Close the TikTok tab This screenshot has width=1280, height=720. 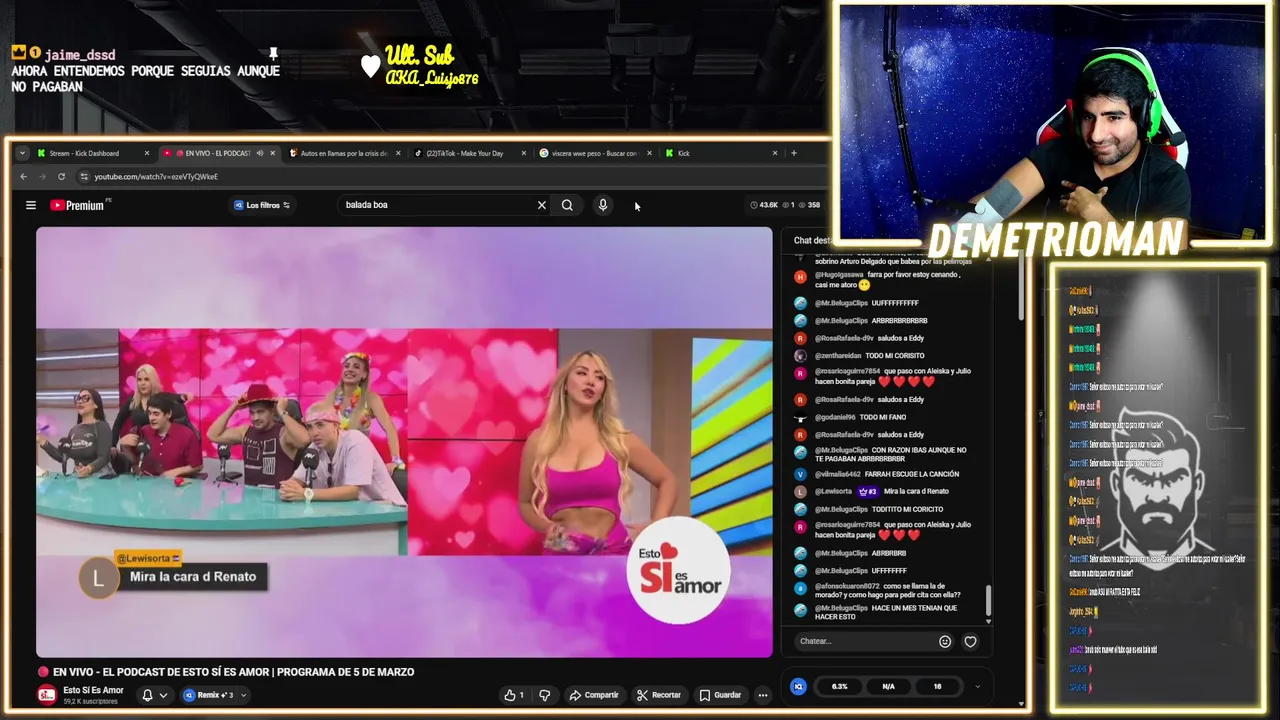click(523, 153)
